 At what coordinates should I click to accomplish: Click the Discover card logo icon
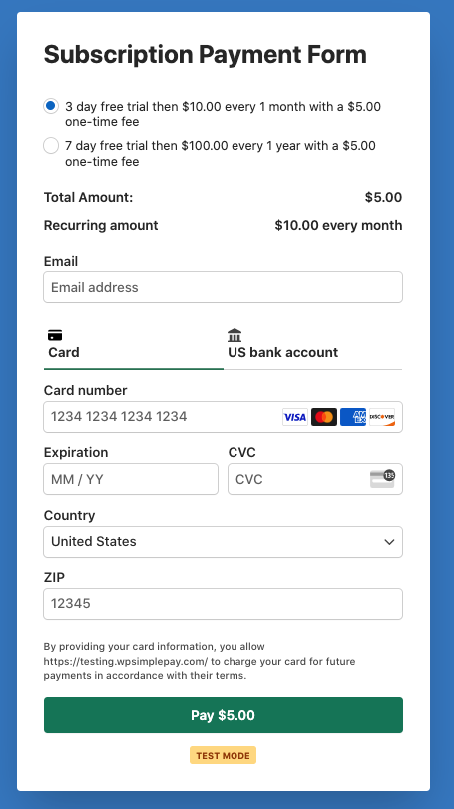(382, 417)
